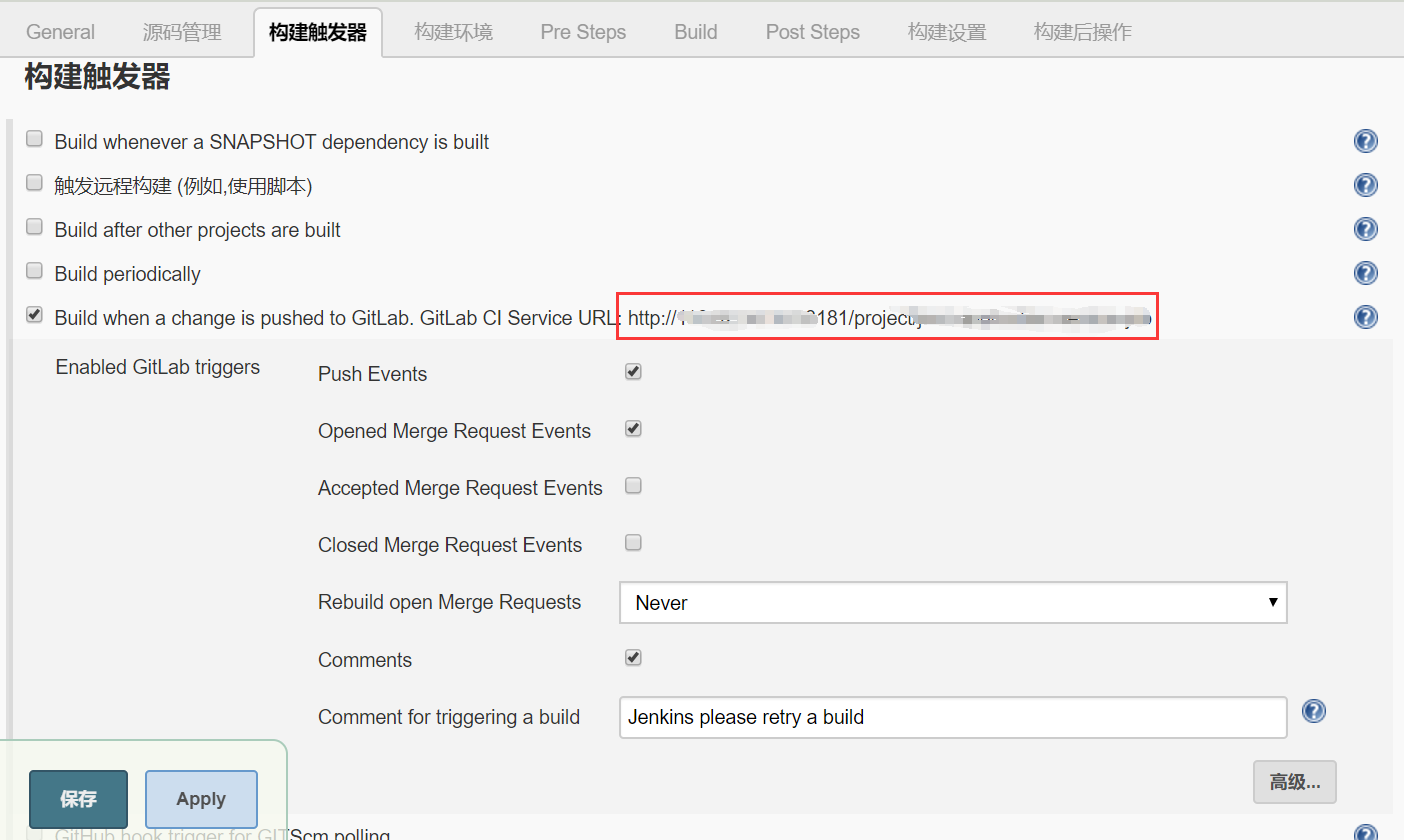Screen dimensions: 1404x840
Task: Open help icon for 触发远程构建 option
Action: point(1366,185)
